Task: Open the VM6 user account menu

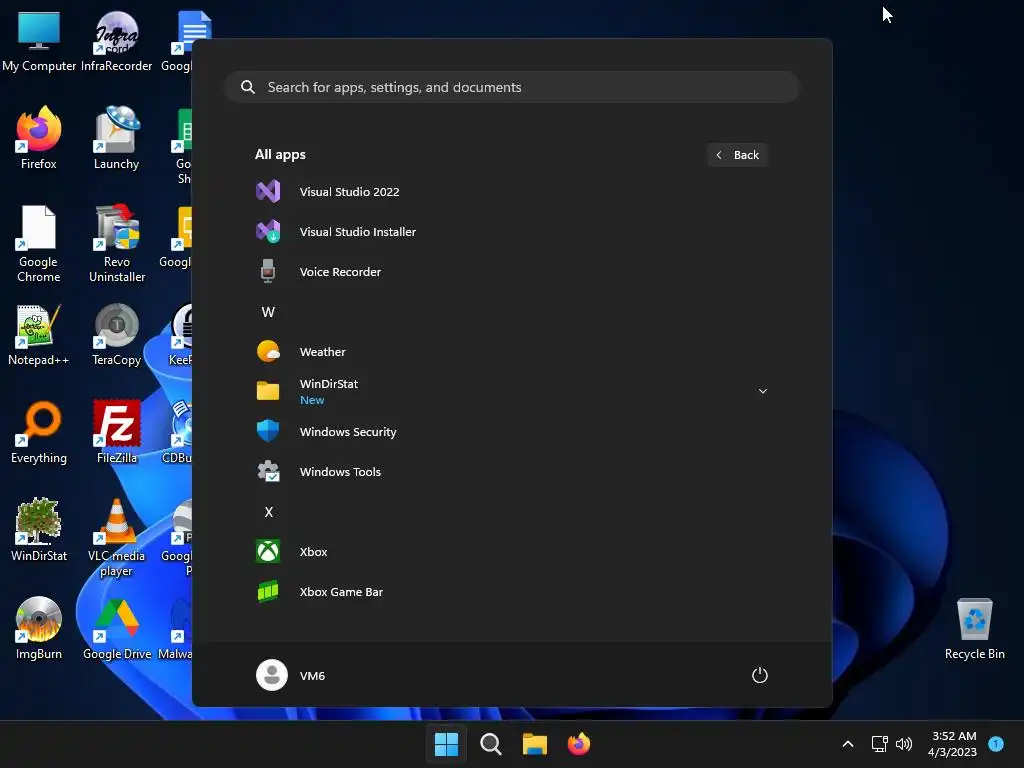Action: click(x=291, y=675)
